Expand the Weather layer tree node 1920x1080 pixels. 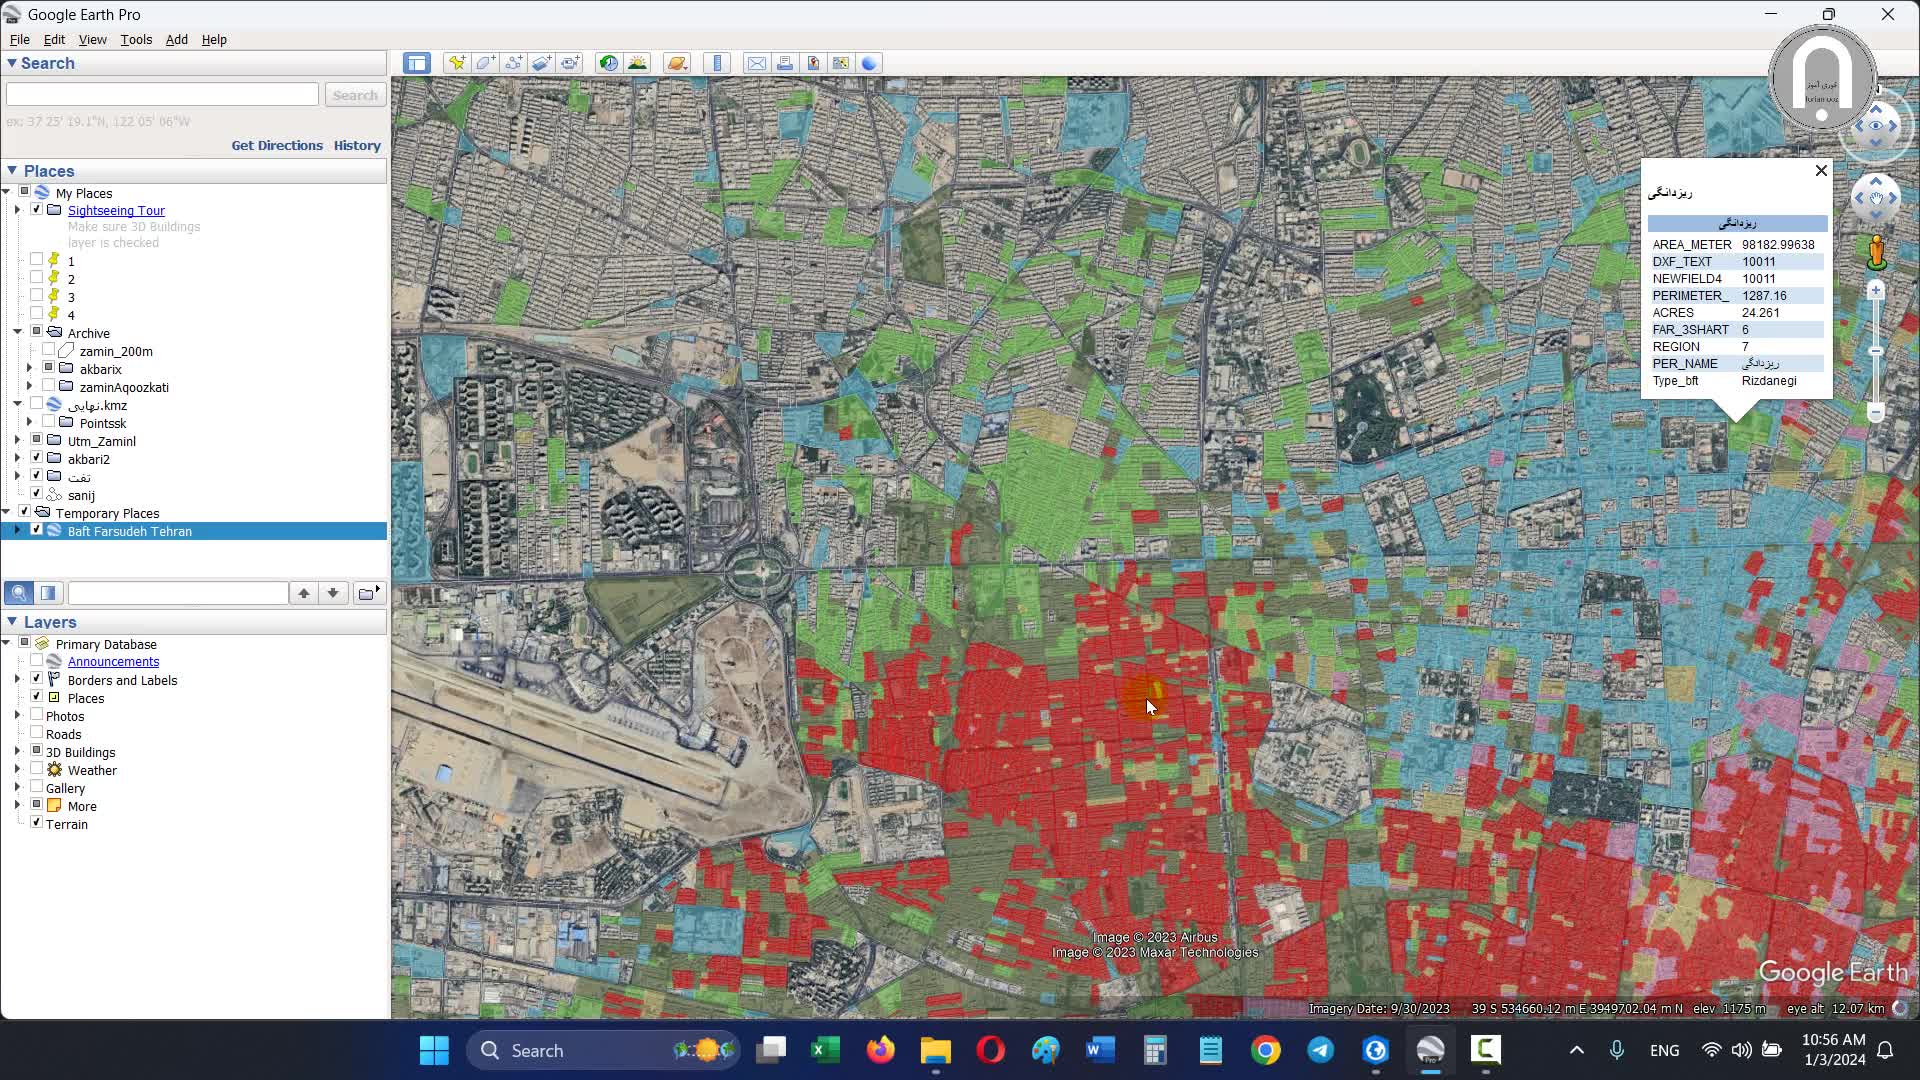(x=17, y=769)
